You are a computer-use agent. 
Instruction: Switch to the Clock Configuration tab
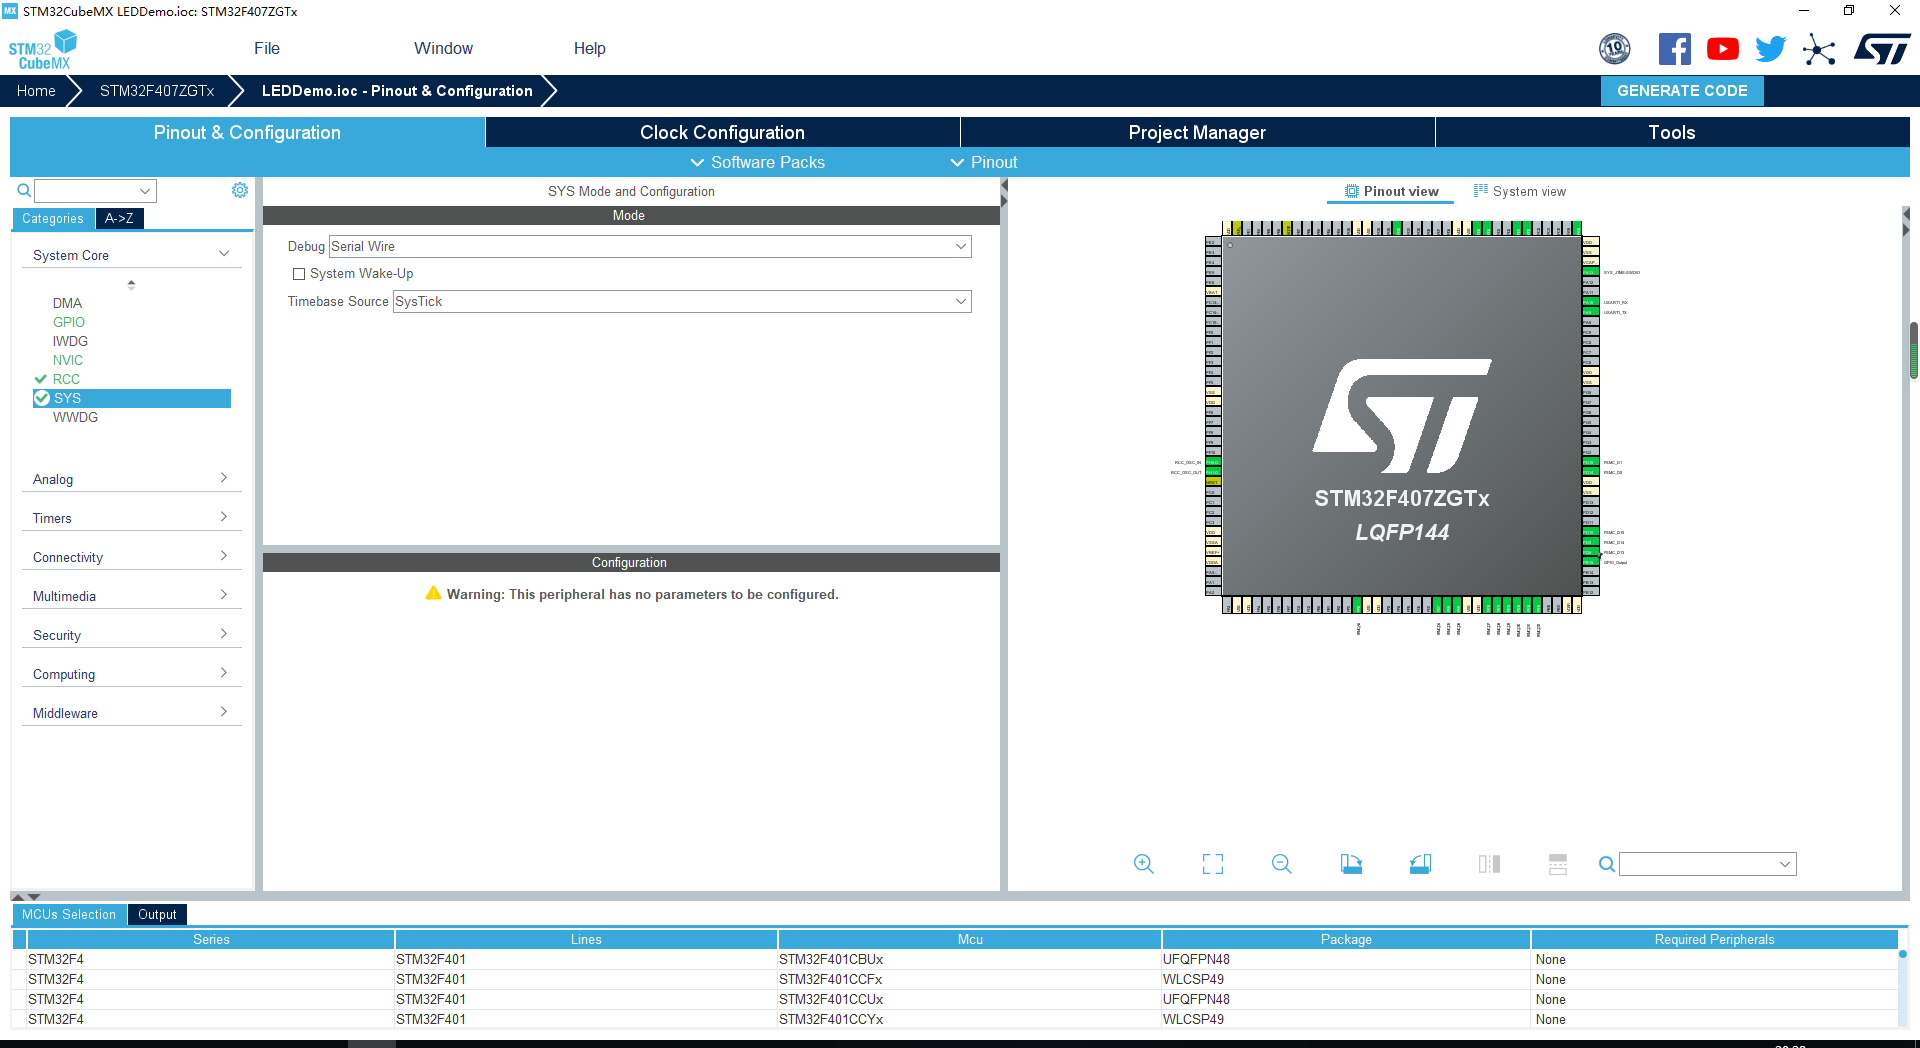pos(722,132)
